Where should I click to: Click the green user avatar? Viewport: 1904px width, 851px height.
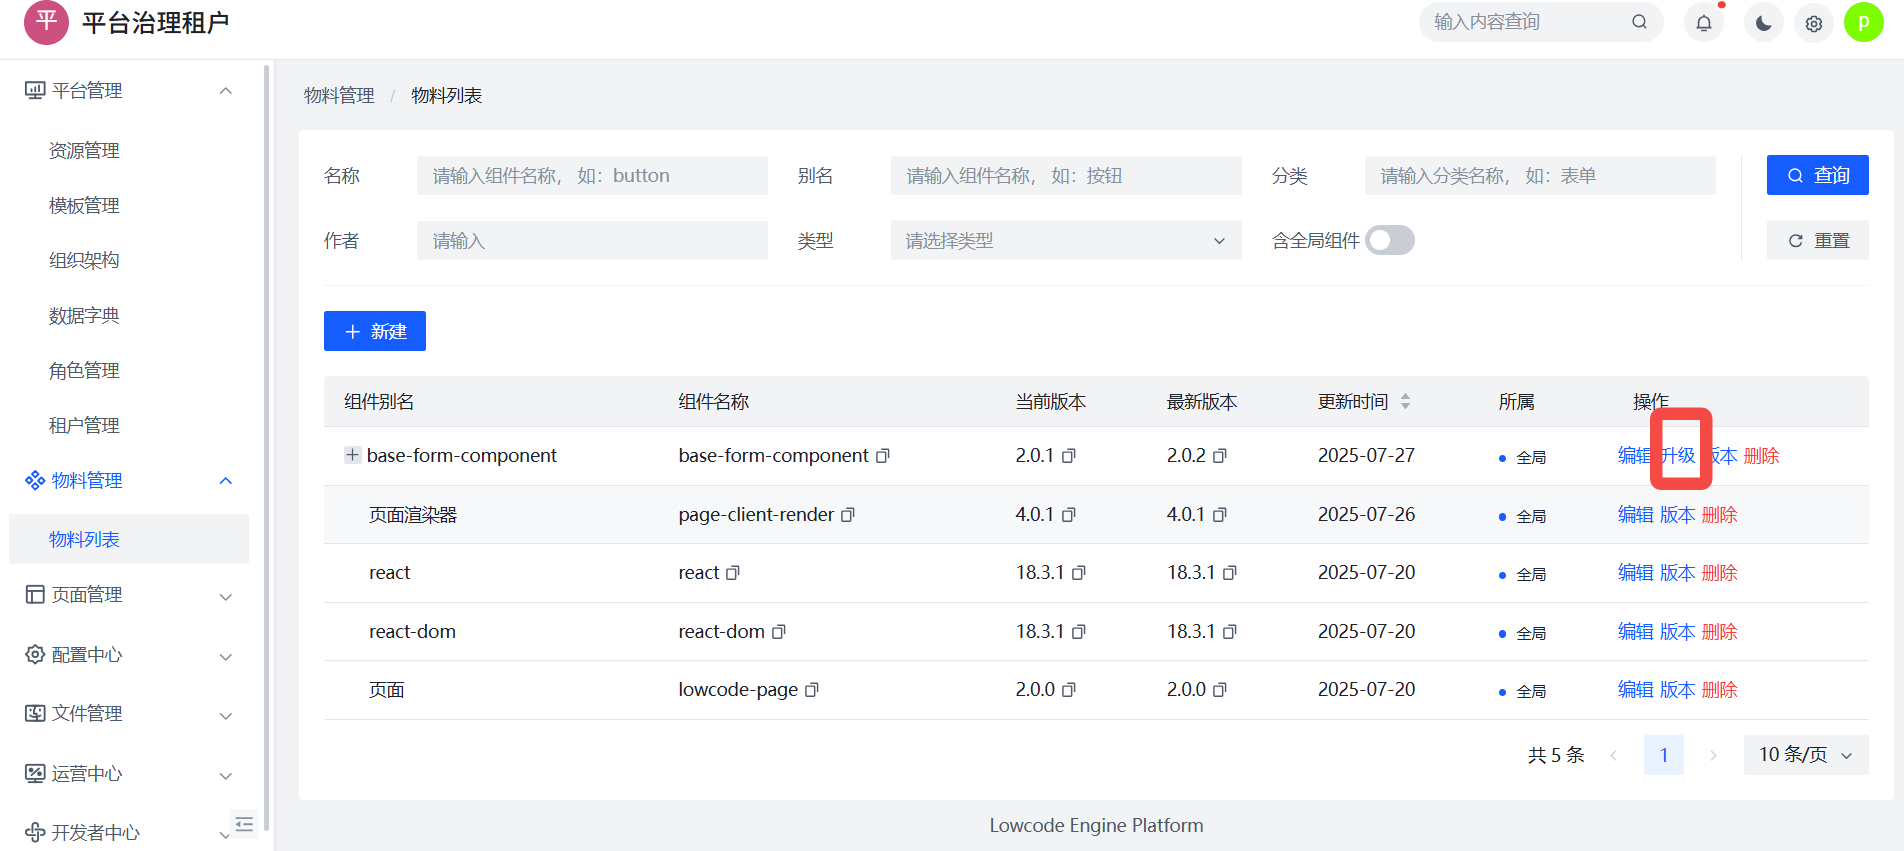click(1864, 22)
